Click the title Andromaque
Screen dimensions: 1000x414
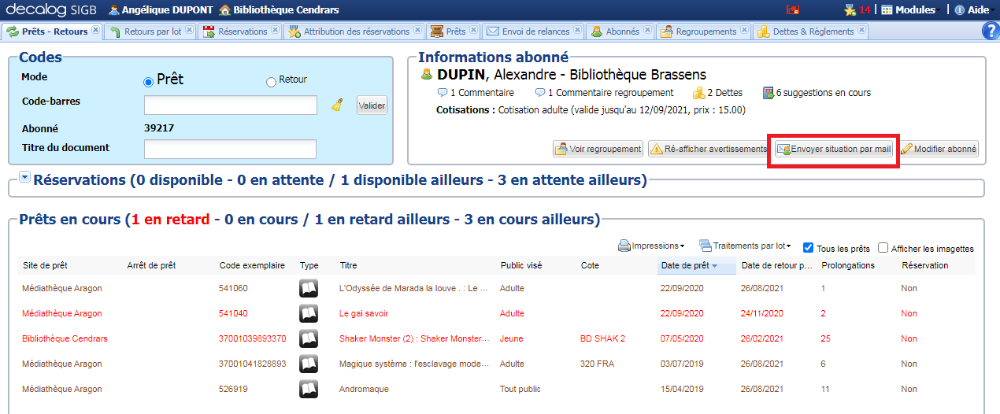[x=364, y=388]
